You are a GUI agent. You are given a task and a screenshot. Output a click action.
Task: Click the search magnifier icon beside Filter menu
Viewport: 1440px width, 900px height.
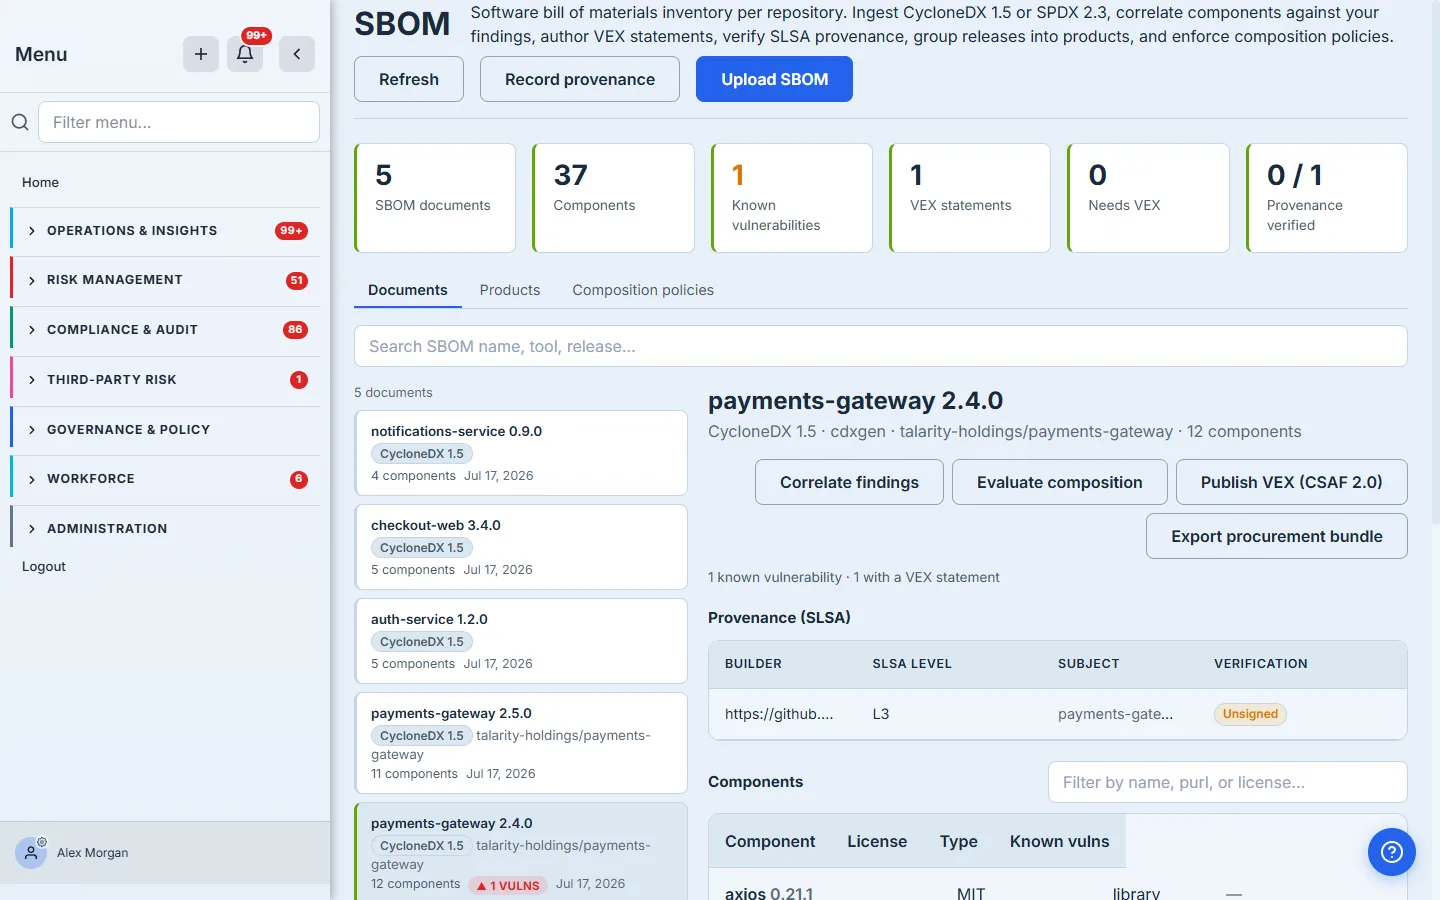tap(20, 122)
